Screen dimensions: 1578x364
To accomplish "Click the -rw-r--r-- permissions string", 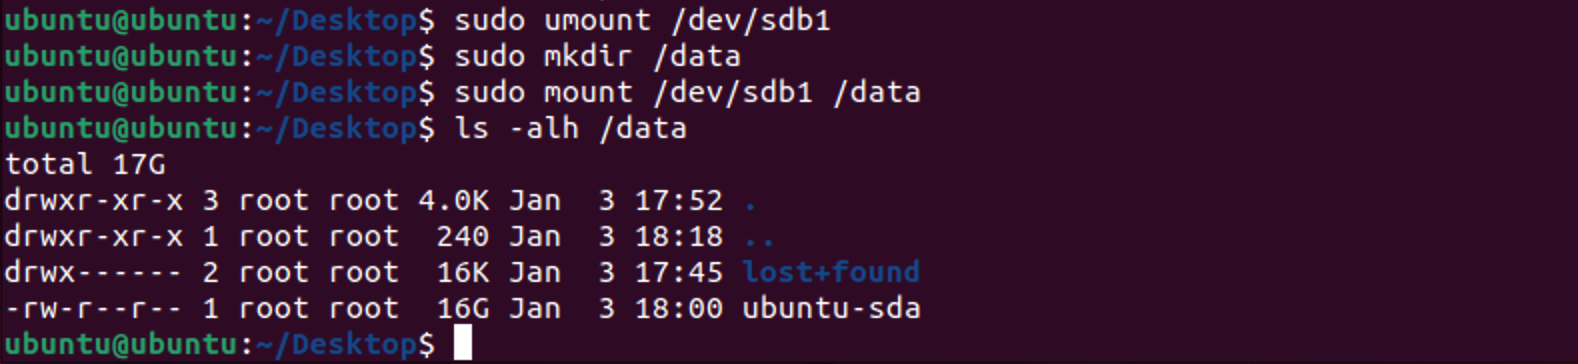I will coord(94,308).
